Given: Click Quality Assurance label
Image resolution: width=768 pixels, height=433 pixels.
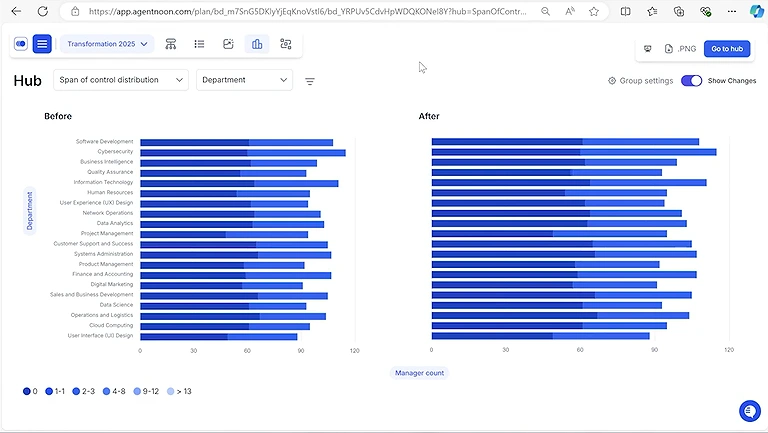Looking at the screenshot, I should 110,172.
